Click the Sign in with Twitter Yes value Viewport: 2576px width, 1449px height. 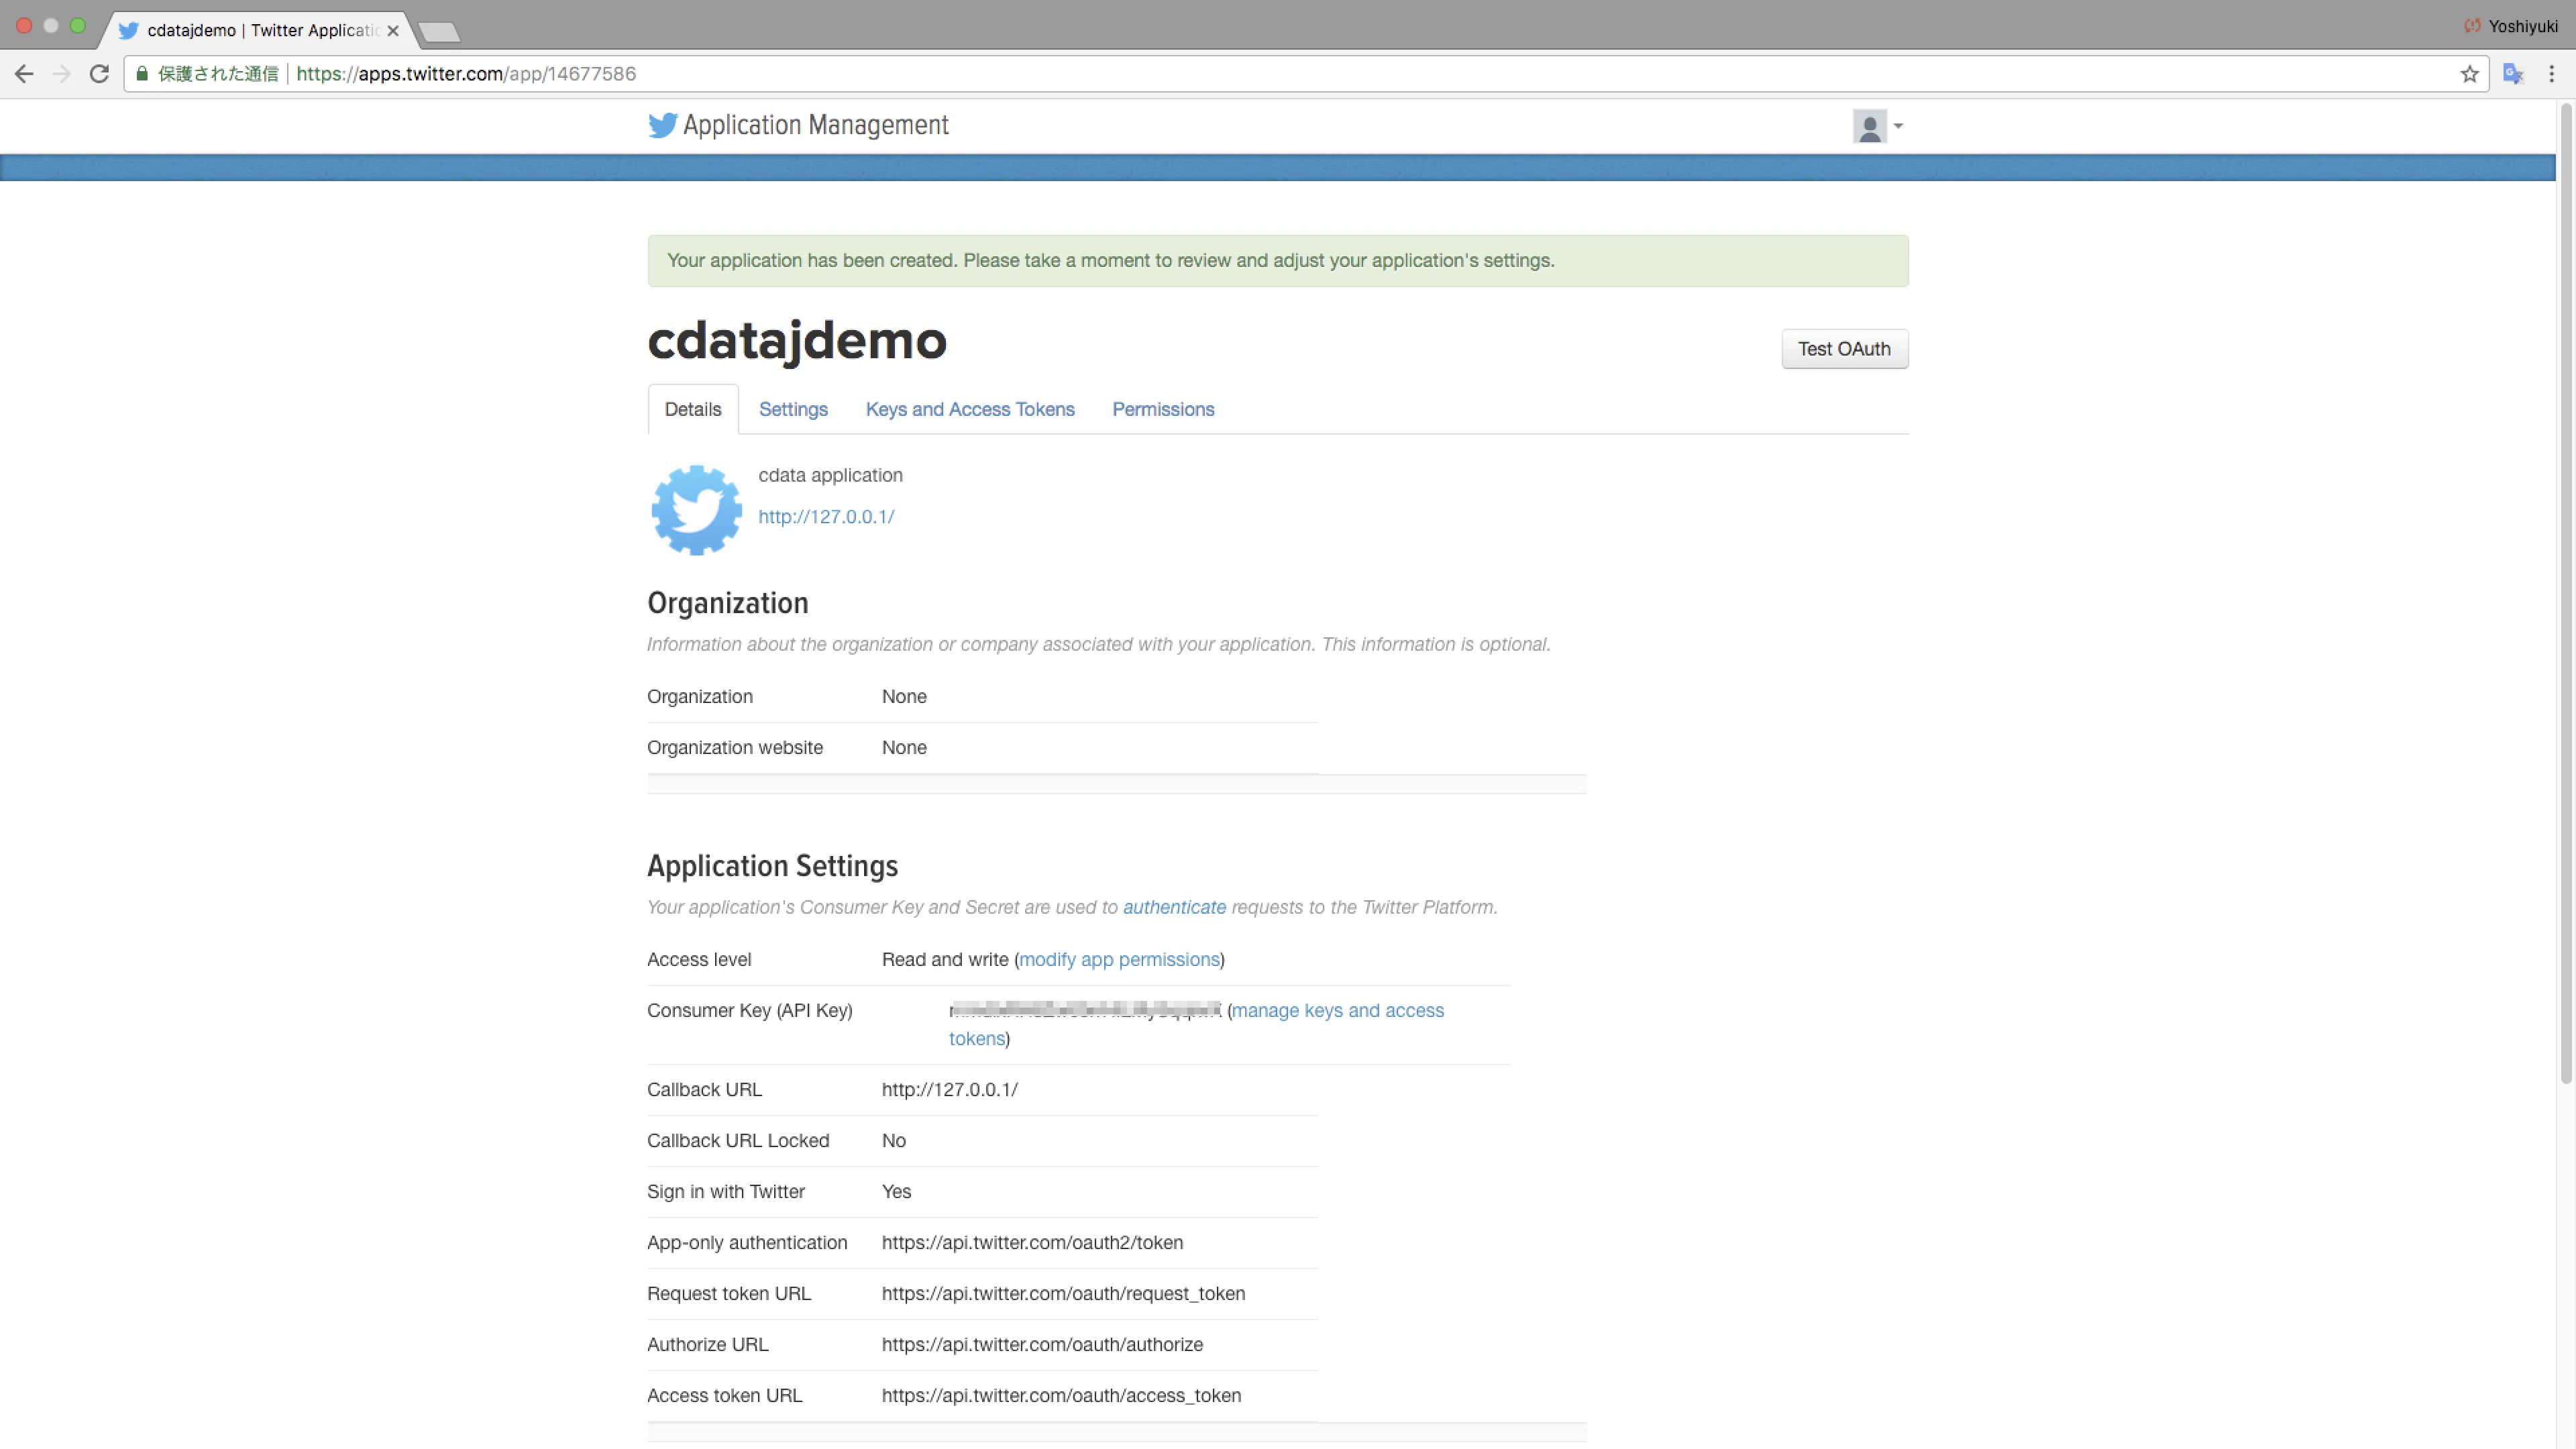896,1192
